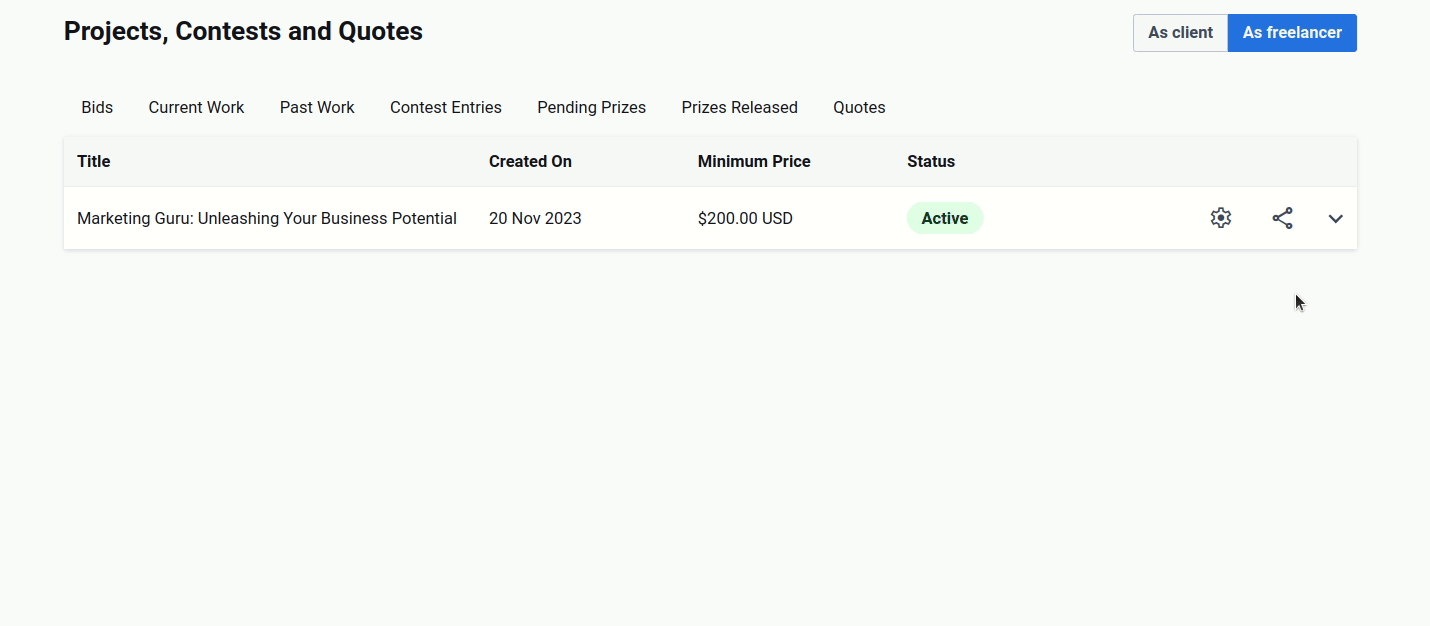
Task: Select the Quotes tab
Action: (x=859, y=108)
